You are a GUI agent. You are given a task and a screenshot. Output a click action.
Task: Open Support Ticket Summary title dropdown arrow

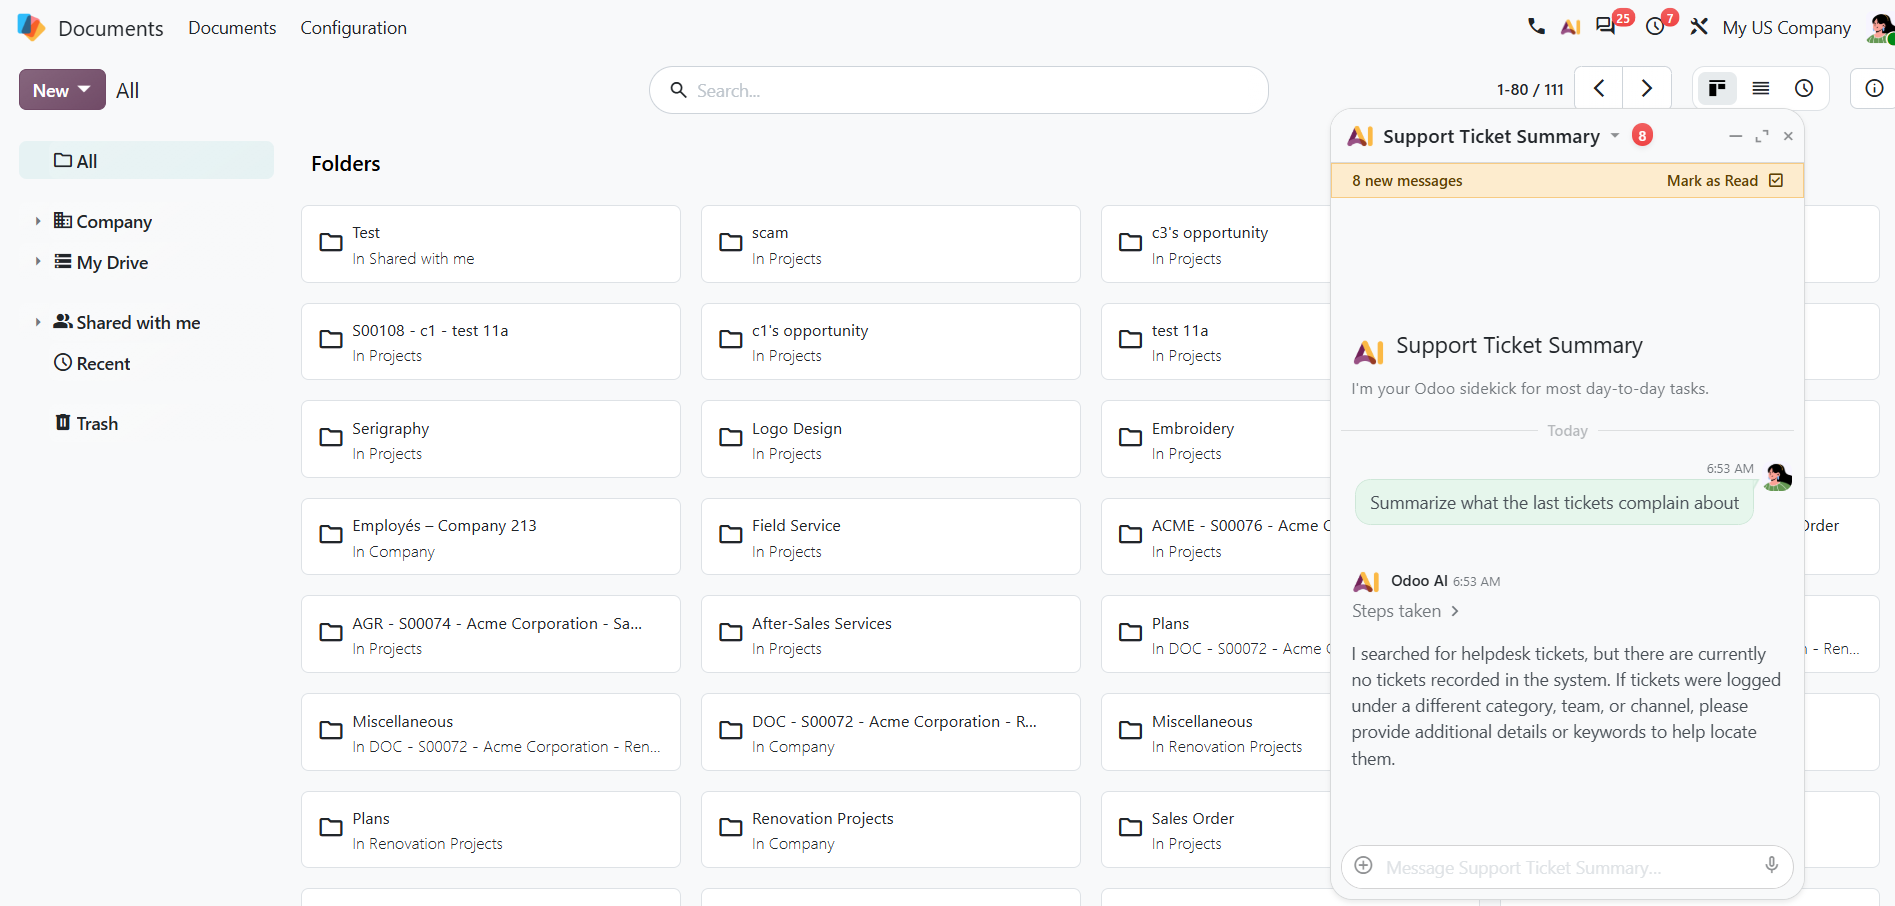pyautogui.click(x=1615, y=136)
